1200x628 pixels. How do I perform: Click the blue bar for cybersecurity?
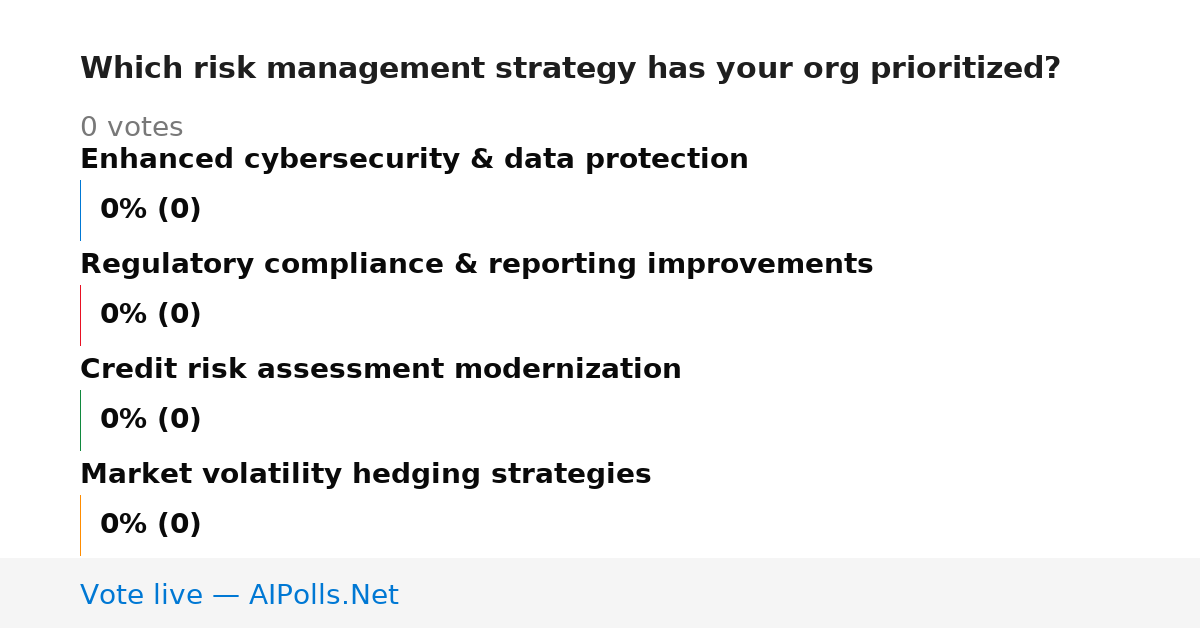click(80, 210)
